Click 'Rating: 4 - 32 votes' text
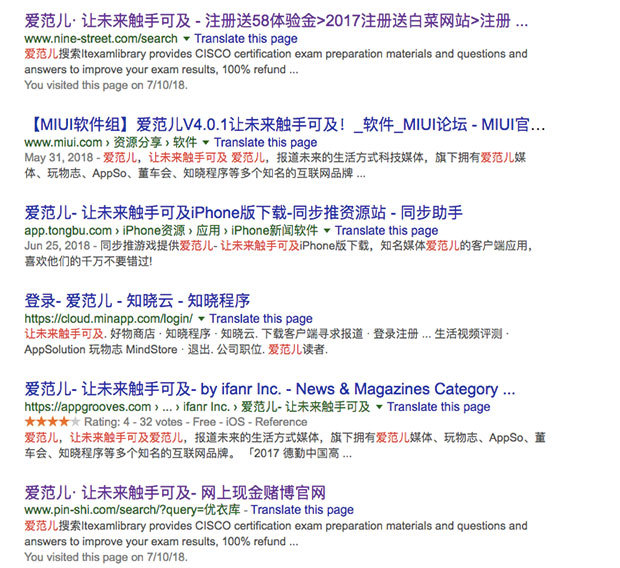The width and height of the screenshot is (620, 568). [133, 422]
